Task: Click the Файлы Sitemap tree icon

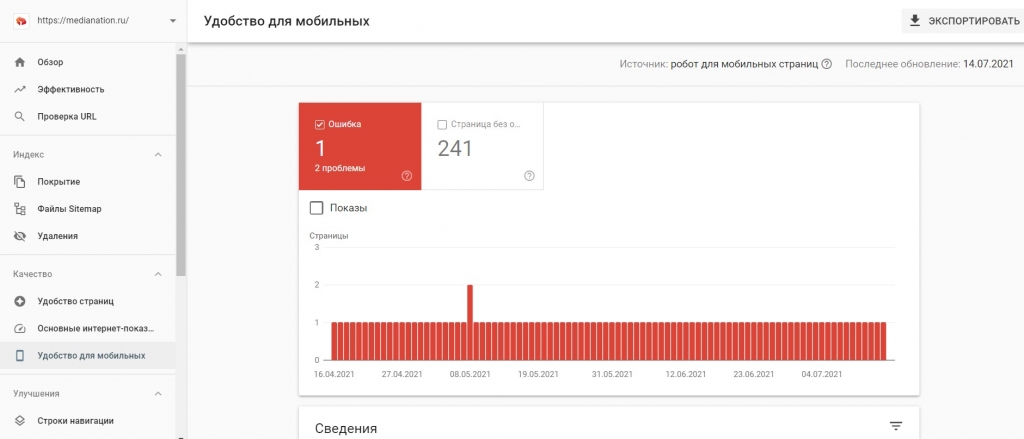Action: click(20, 209)
